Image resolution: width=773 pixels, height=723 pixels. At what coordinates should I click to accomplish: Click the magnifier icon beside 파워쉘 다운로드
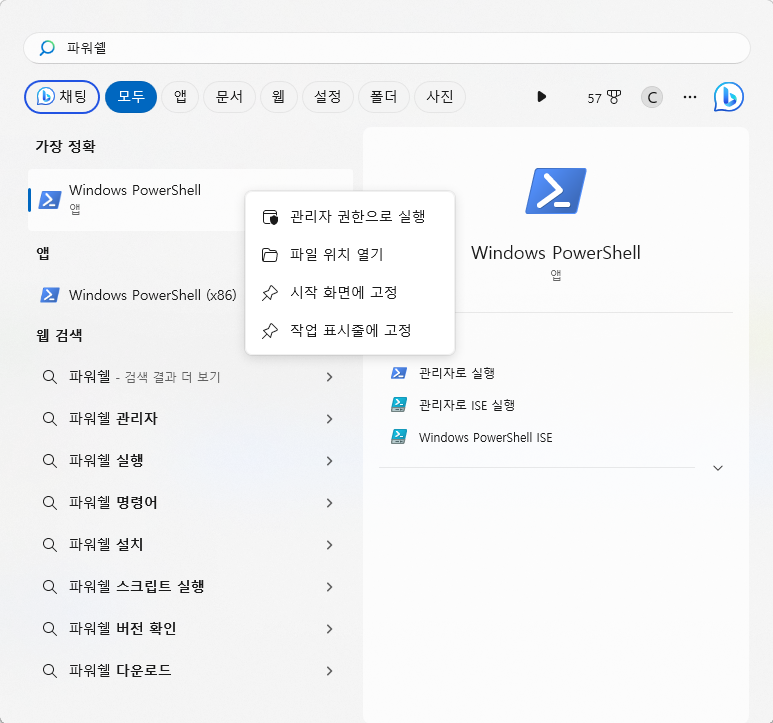click(49, 671)
